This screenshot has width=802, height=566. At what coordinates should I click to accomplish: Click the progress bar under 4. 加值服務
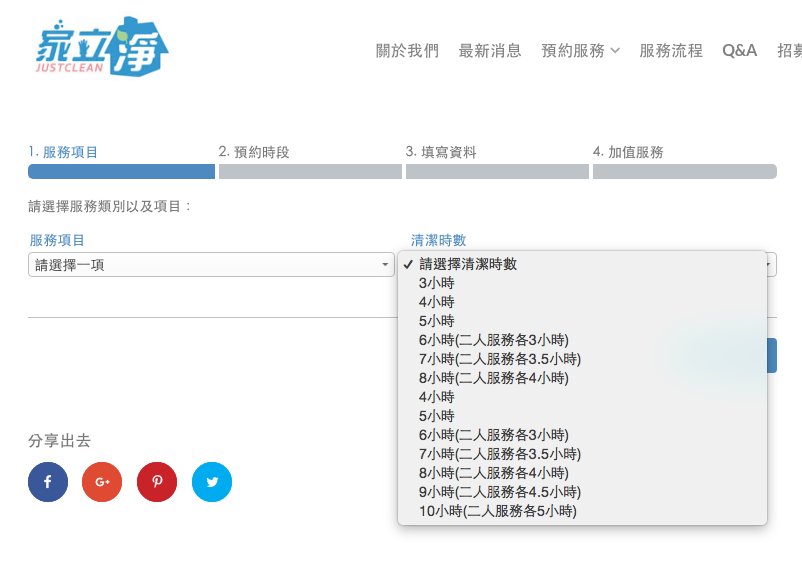coord(684,172)
